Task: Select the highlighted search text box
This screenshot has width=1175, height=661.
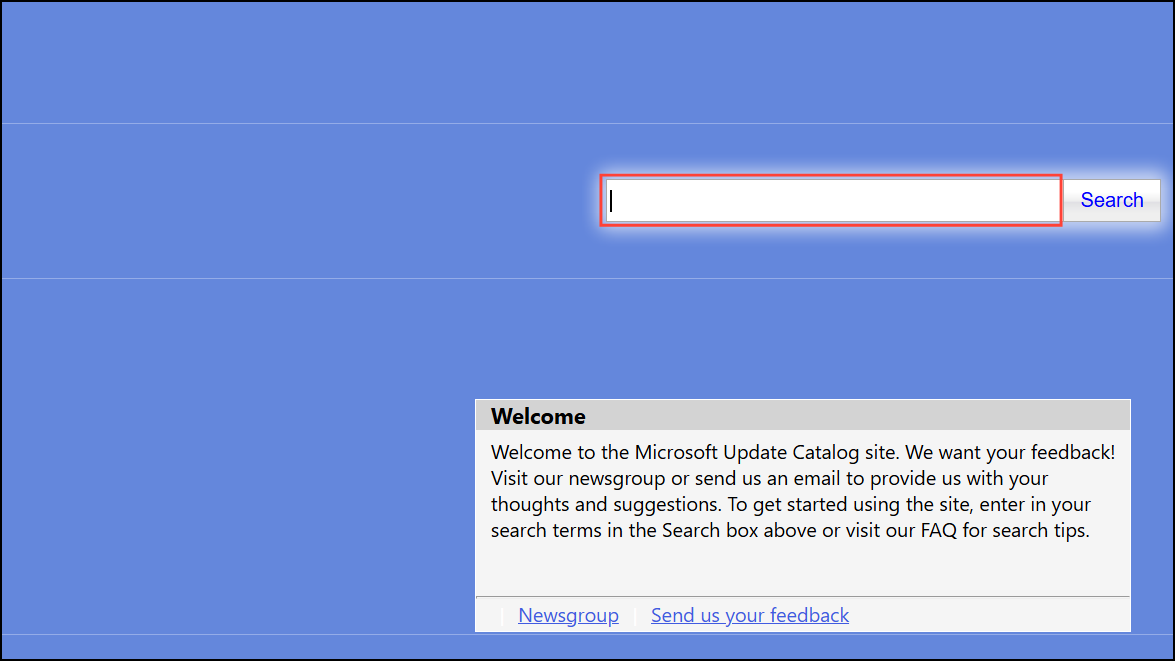Action: click(x=830, y=200)
